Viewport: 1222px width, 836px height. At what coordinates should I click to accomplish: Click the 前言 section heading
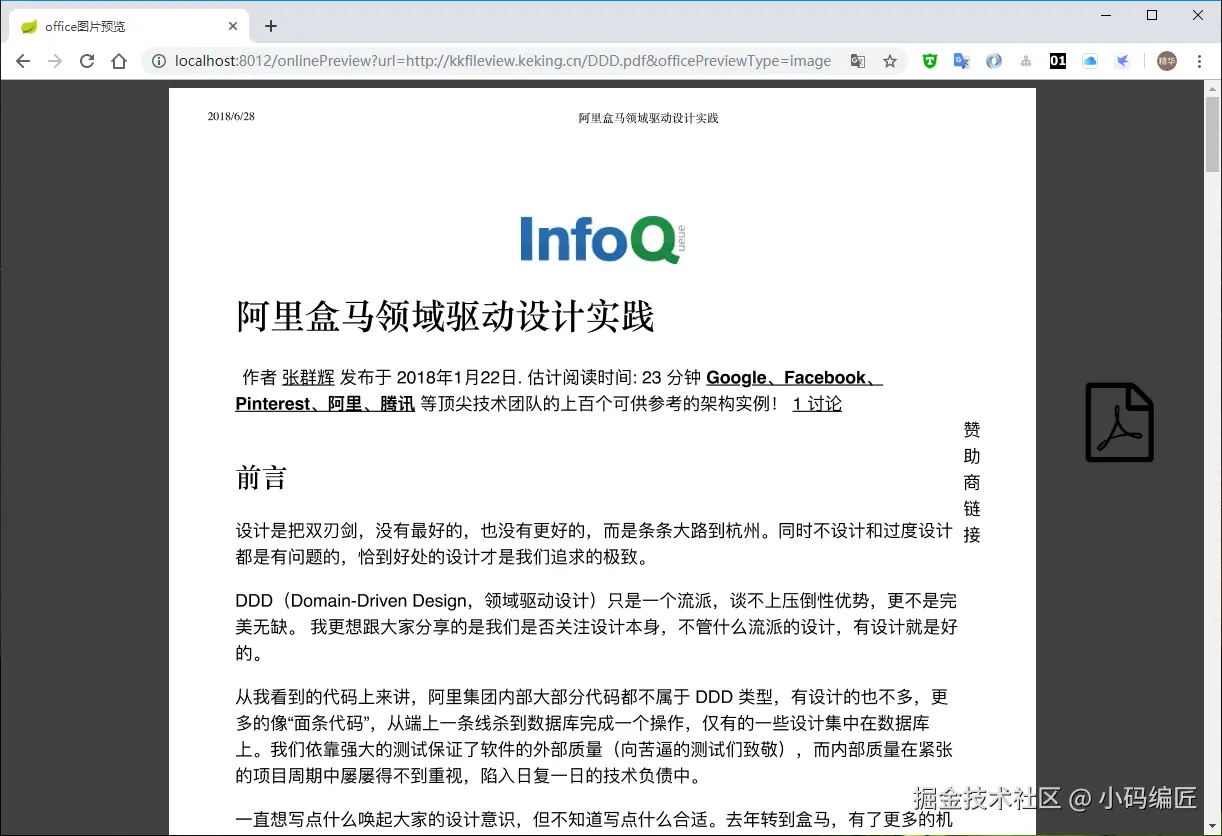261,478
